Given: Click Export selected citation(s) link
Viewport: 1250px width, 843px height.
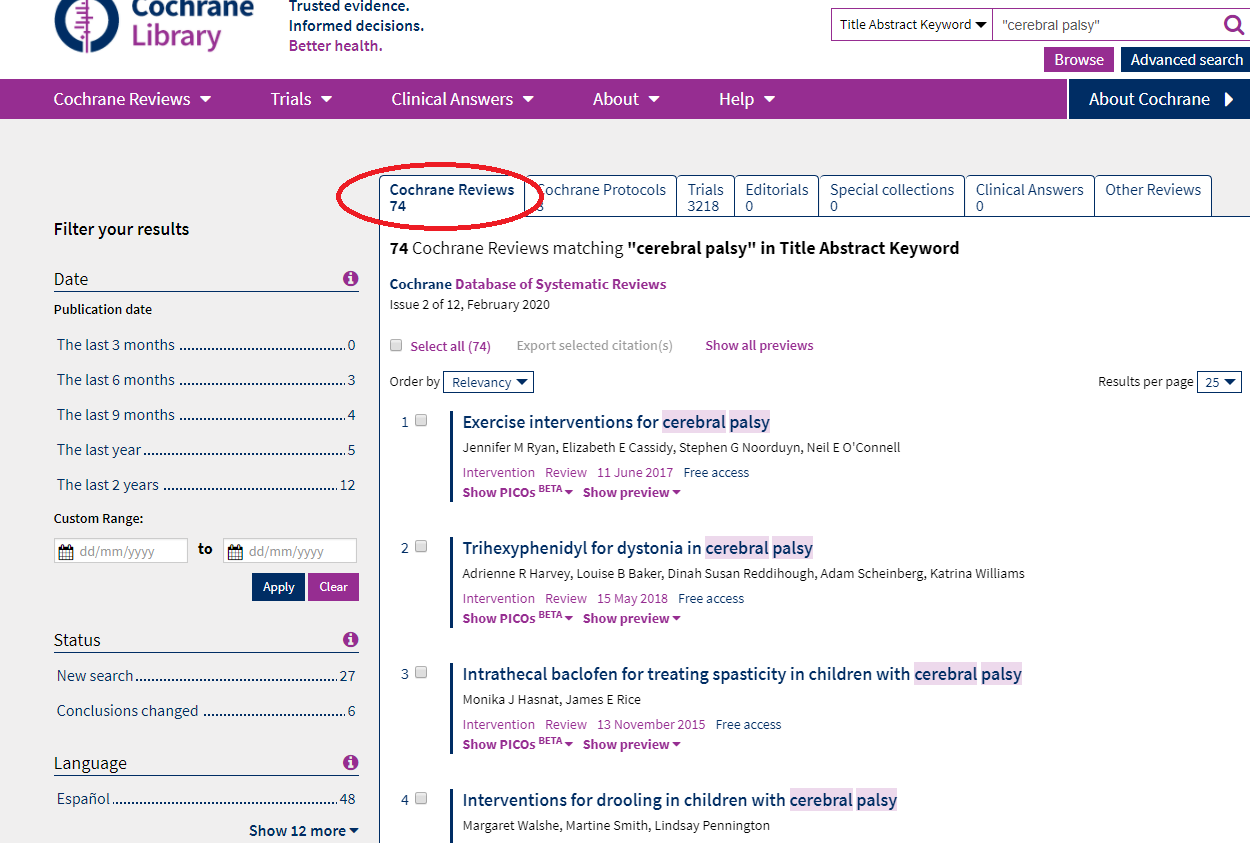Looking at the screenshot, I should coord(595,345).
